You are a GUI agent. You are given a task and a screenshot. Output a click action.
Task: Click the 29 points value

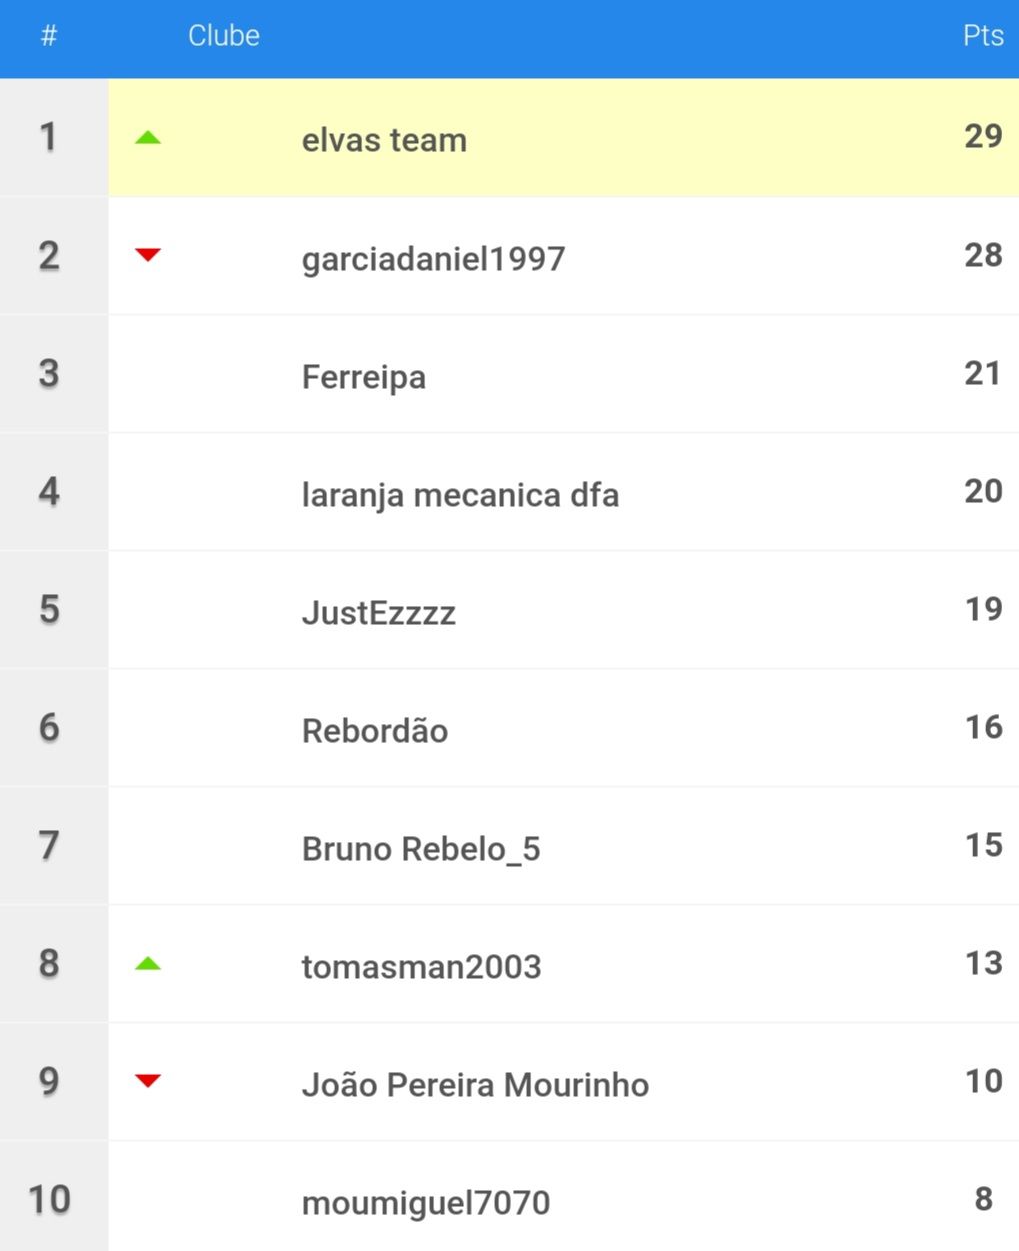click(x=983, y=136)
